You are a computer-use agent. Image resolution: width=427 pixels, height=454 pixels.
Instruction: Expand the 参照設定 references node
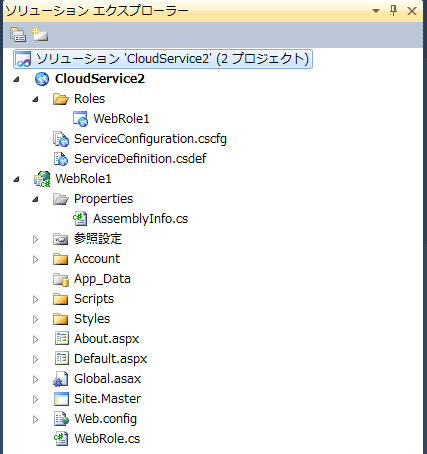click(x=35, y=239)
